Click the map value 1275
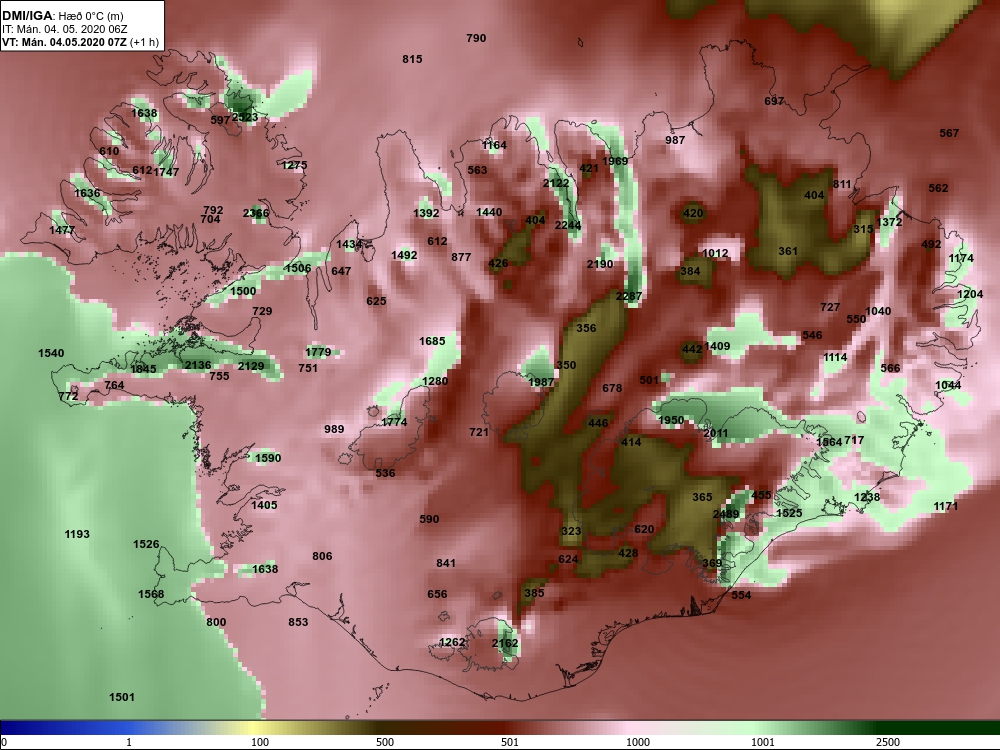 point(294,165)
